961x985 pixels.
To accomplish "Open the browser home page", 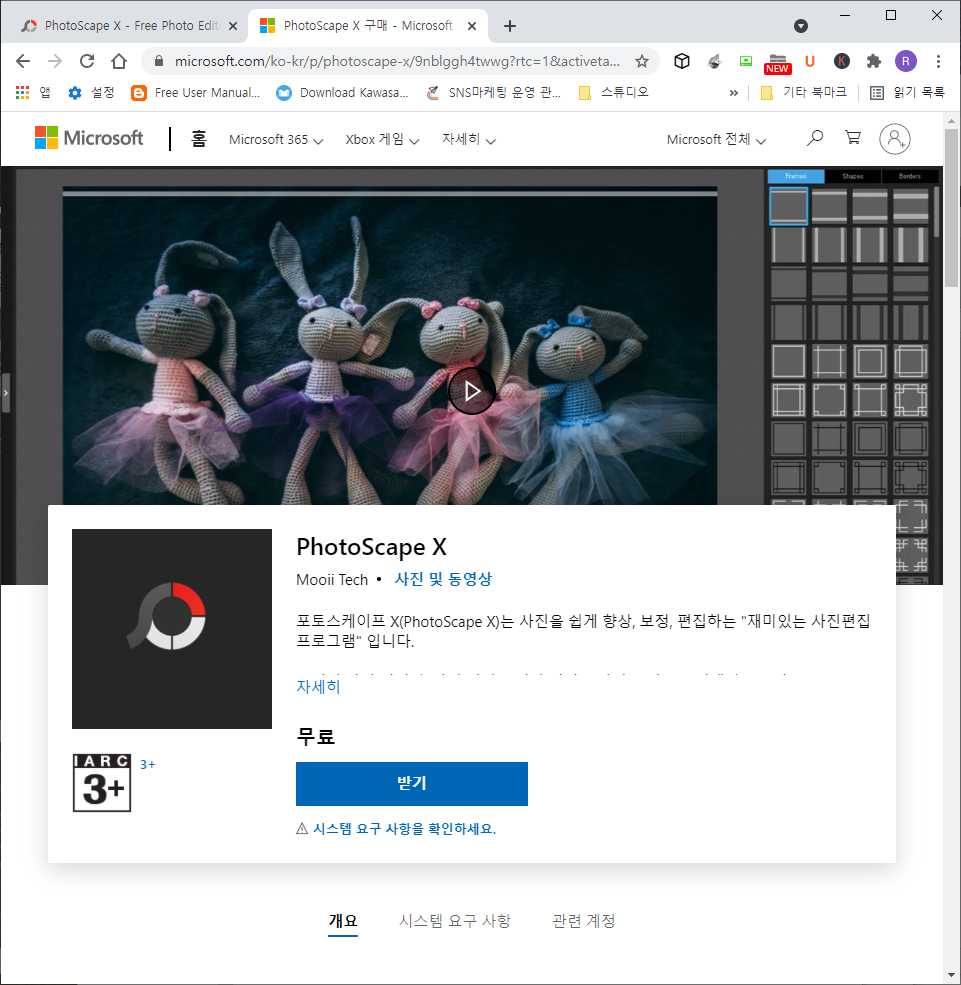I will pyautogui.click(x=119, y=61).
